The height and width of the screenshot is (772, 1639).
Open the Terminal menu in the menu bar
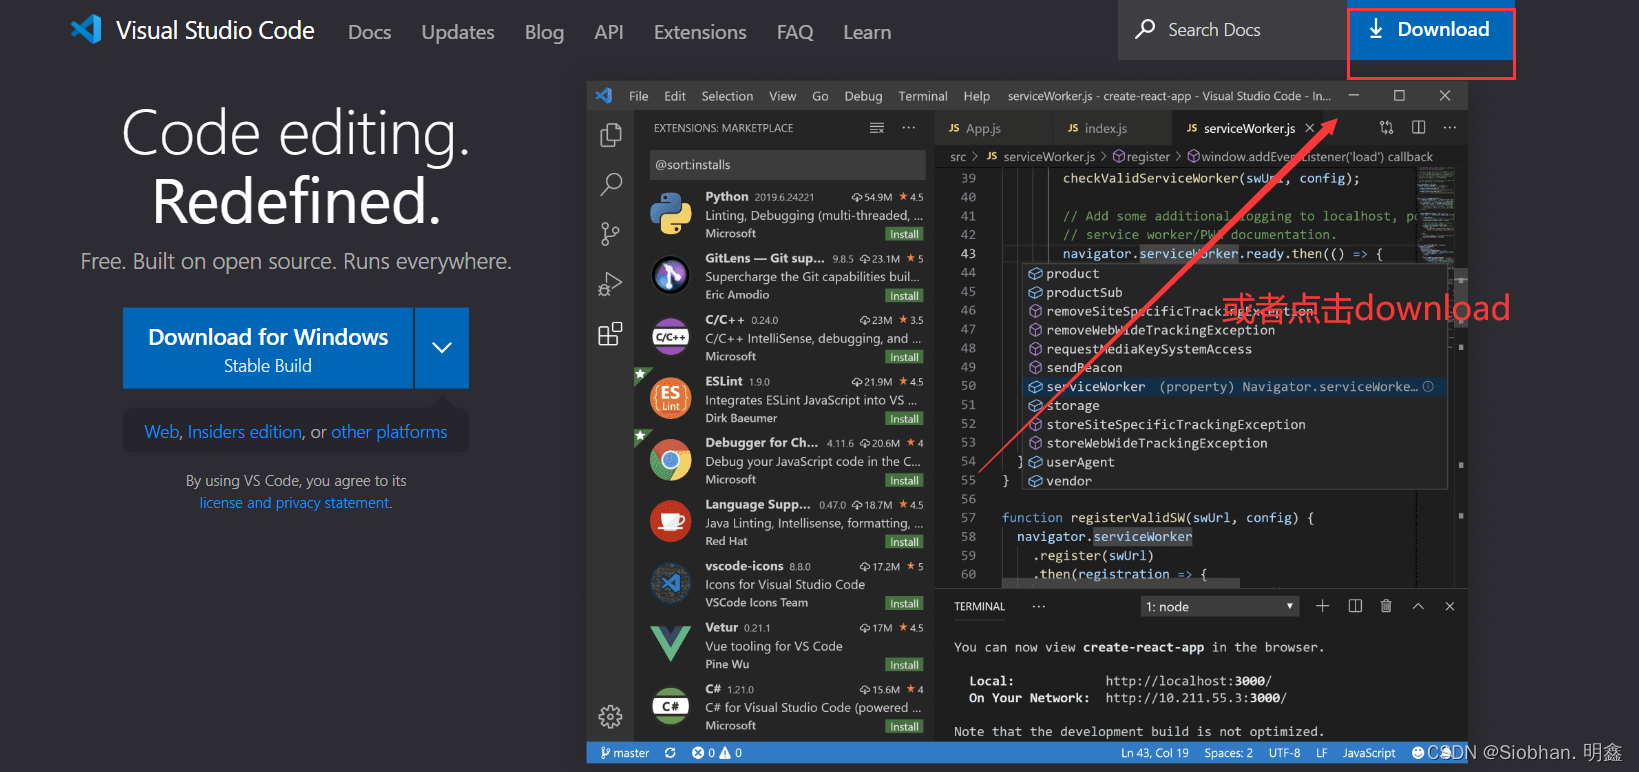pyautogui.click(x=922, y=96)
